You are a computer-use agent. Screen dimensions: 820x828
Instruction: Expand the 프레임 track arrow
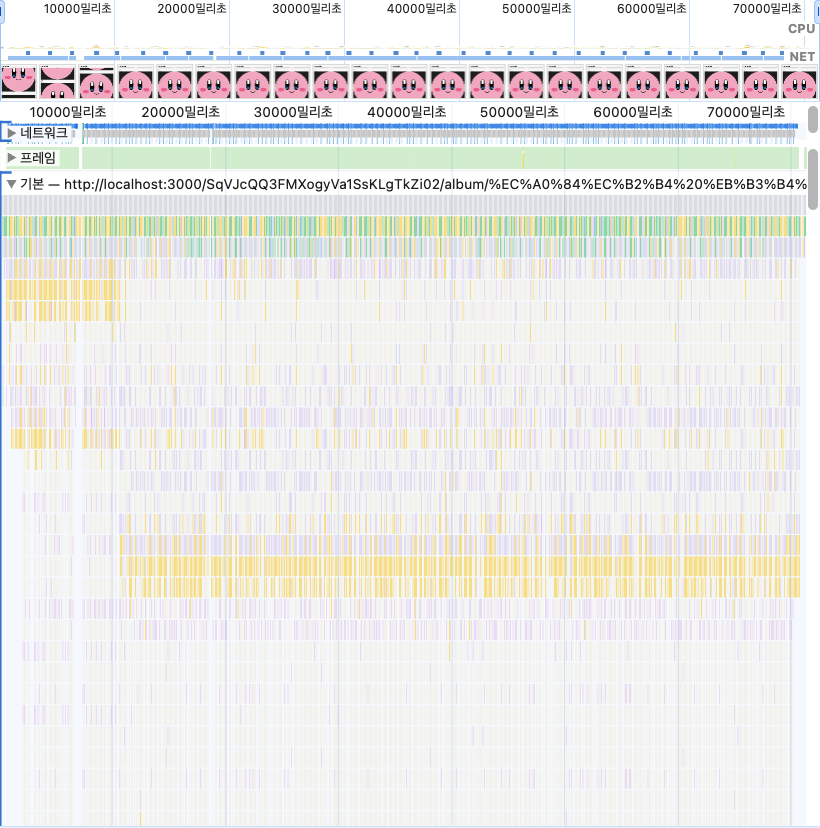12,157
